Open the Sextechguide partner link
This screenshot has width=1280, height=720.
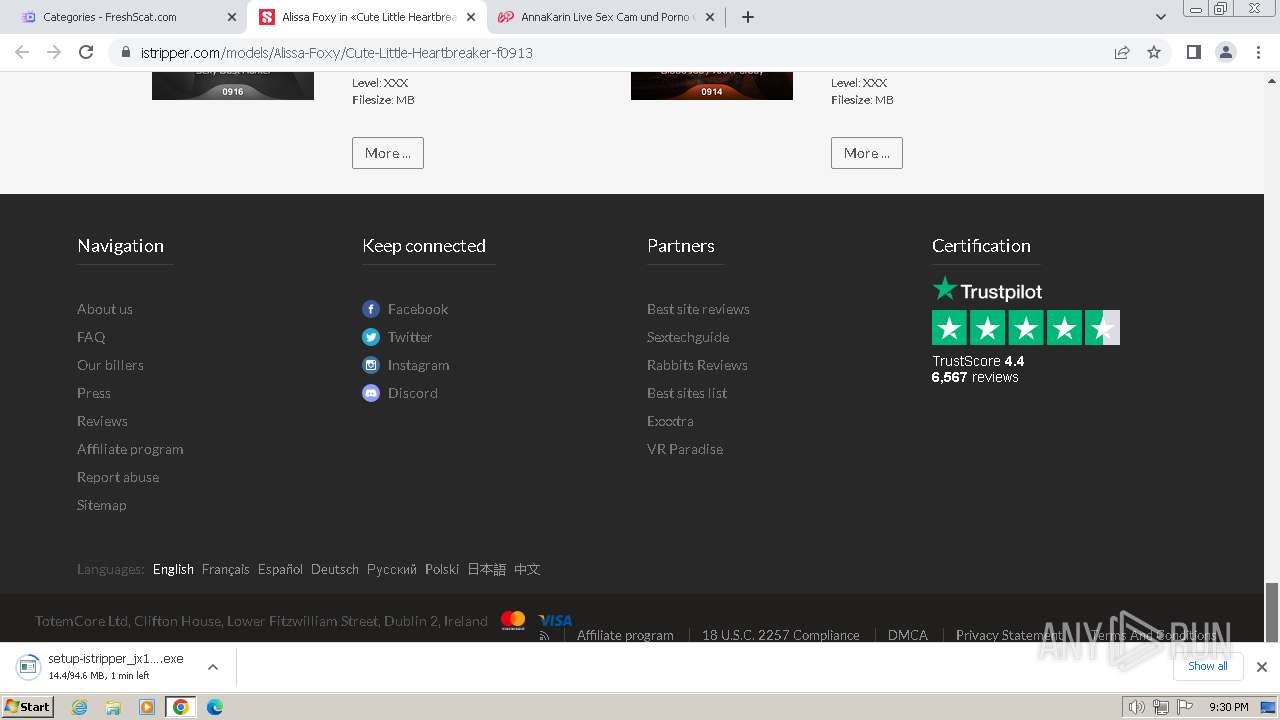(x=688, y=337)
